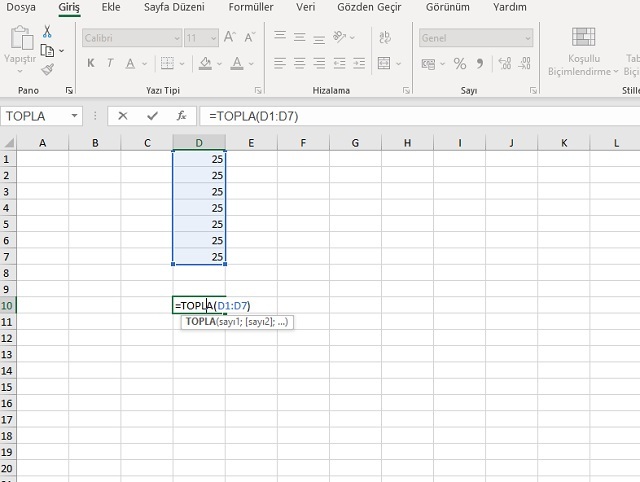Click the merge and center icon
Screen dimensions: 640x482
click(384, 63)
